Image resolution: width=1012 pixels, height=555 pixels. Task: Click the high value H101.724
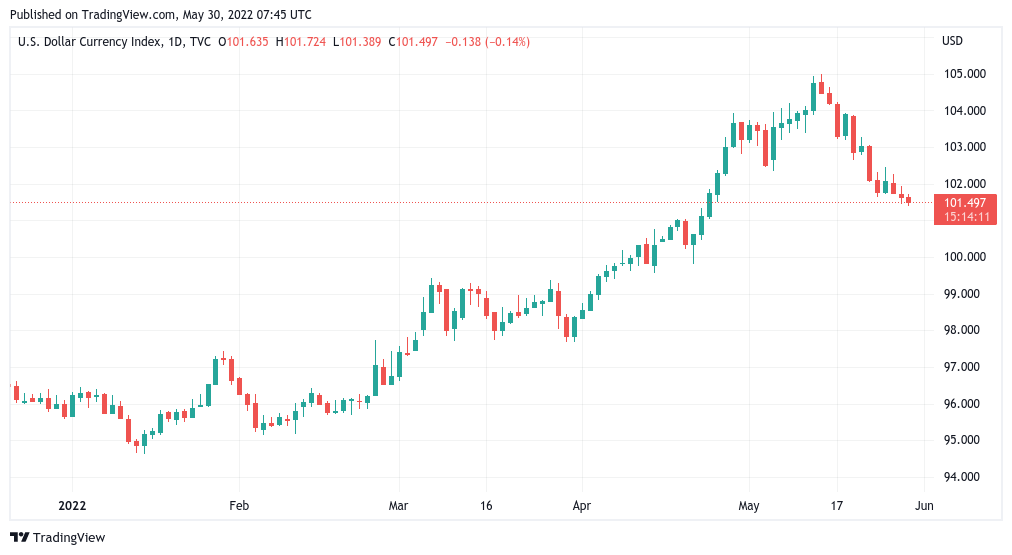coord(304,41)
